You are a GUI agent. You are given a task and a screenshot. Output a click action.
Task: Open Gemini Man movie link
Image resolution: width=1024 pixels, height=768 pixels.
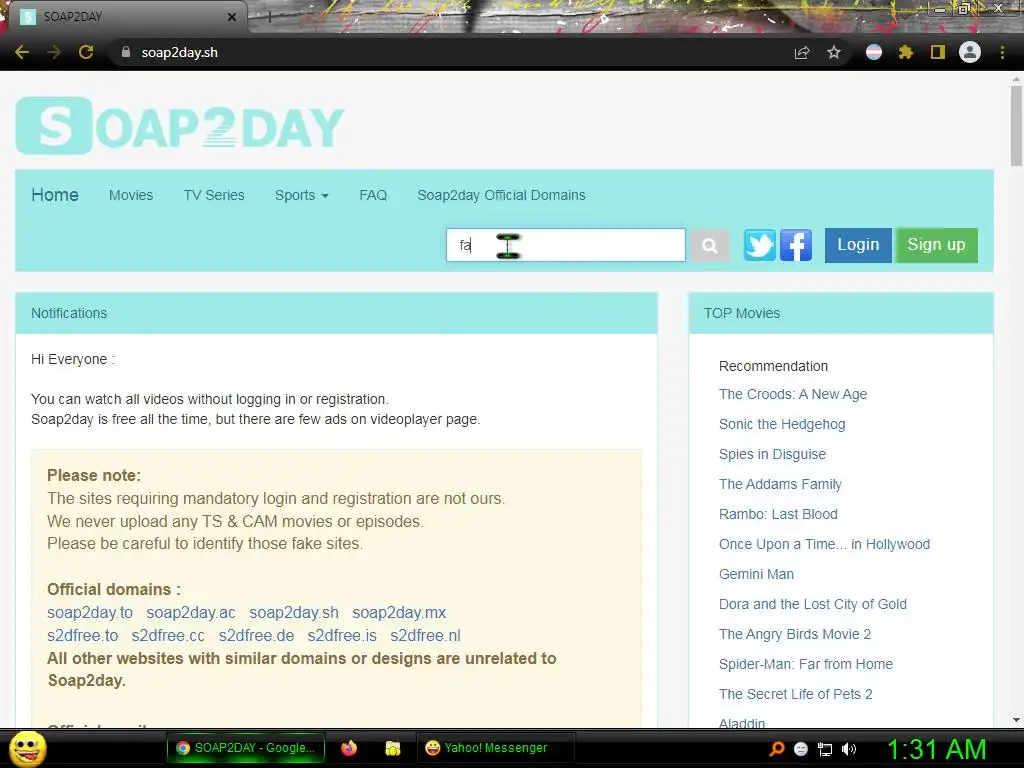[x=756, y=575]
